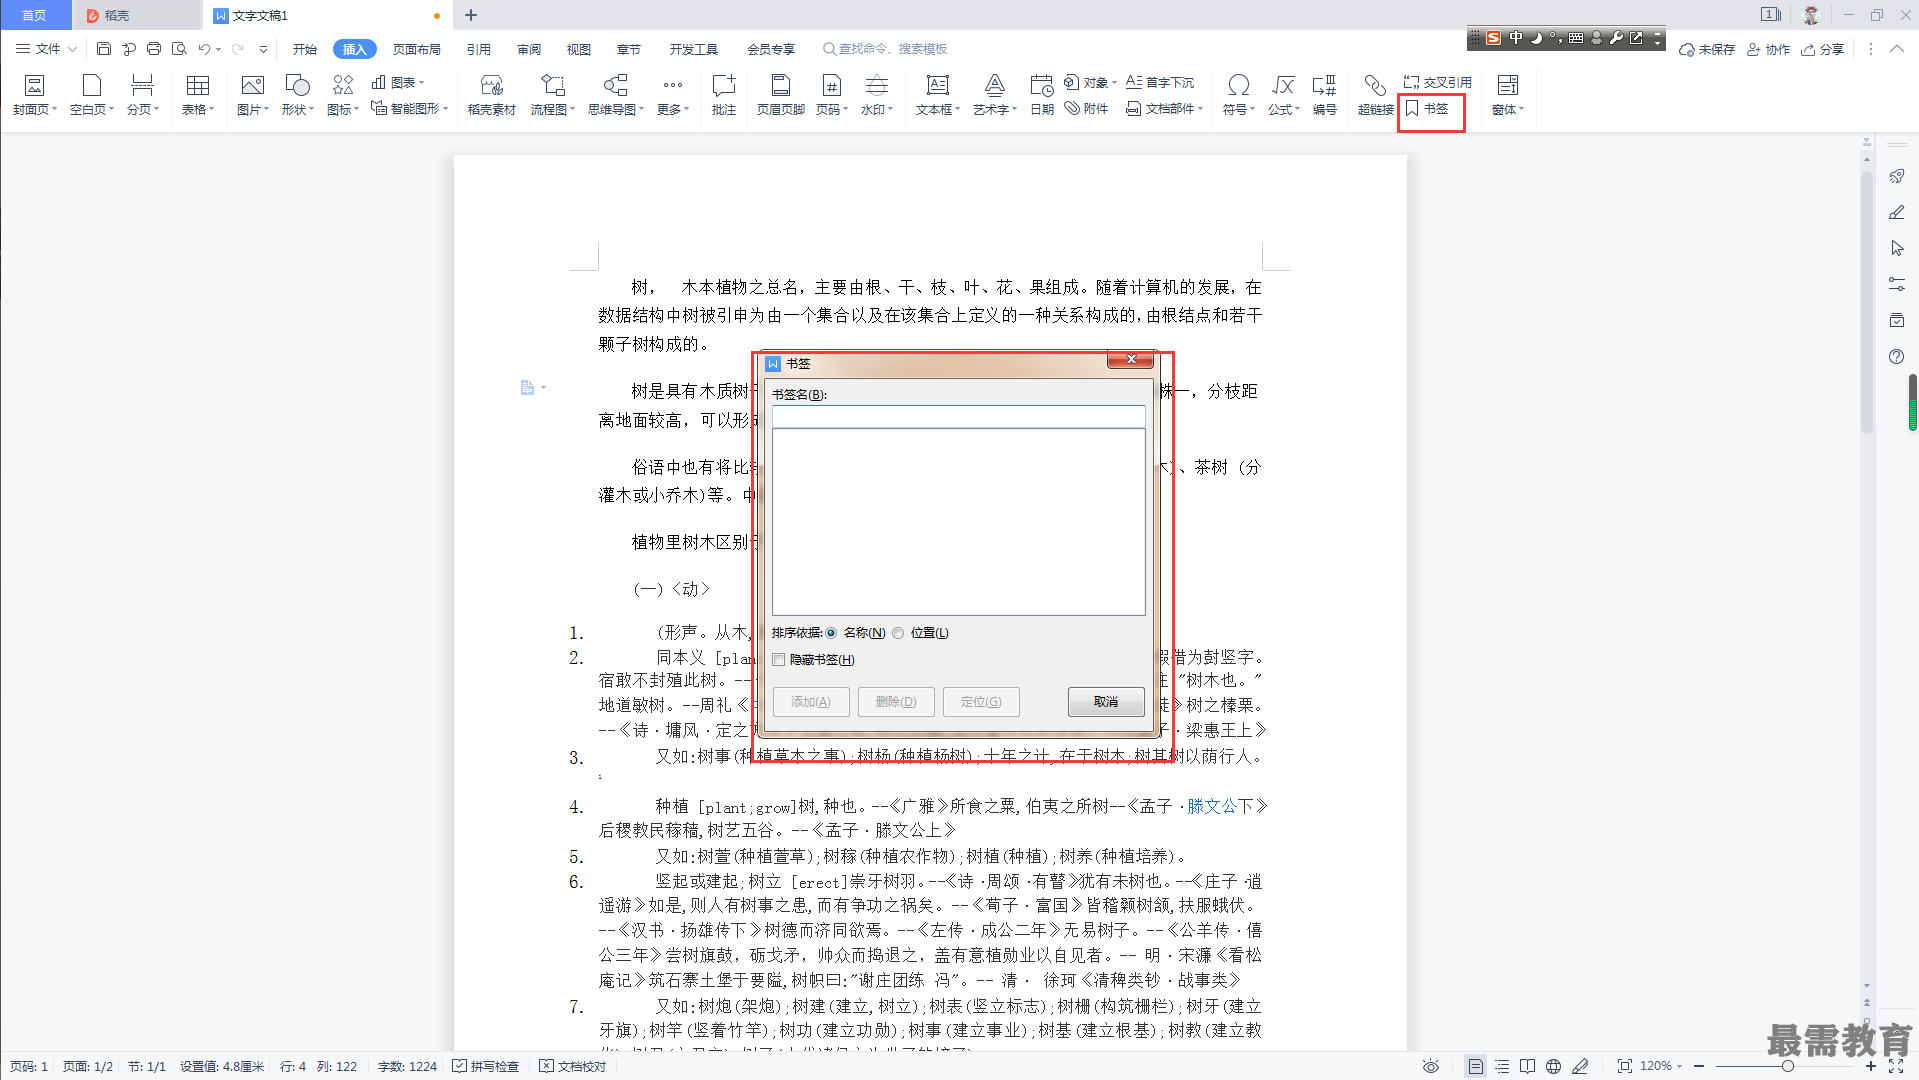Open the 稻壳素材 resource library
Image resolution: width=1919 pixels, height=1080 pixels.
491,95
